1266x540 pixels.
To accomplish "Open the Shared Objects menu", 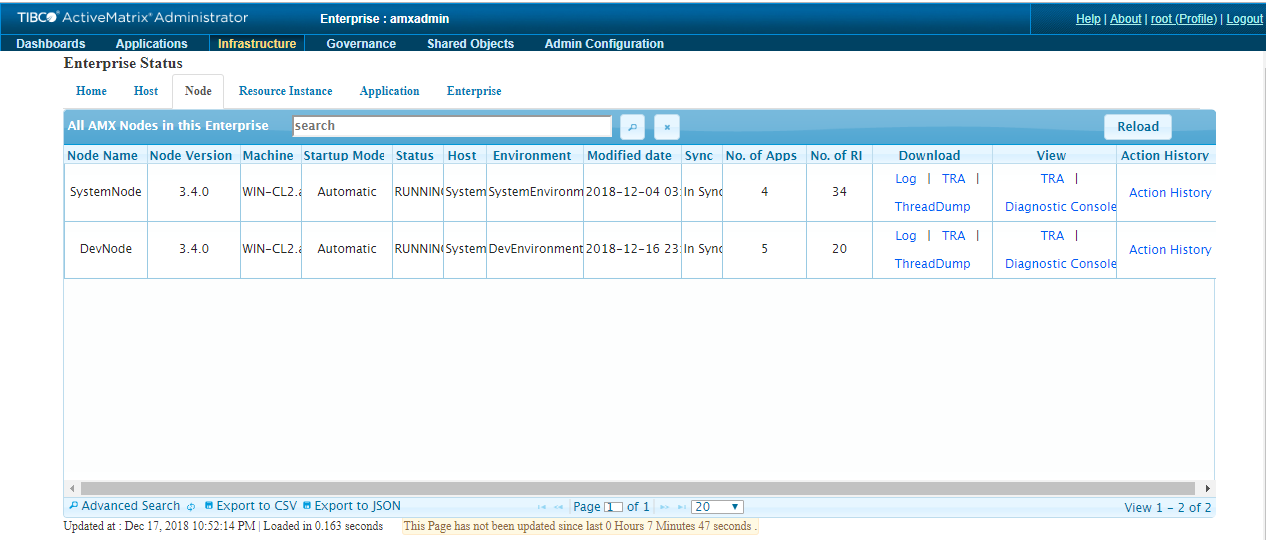I will (x=470, y=43).
